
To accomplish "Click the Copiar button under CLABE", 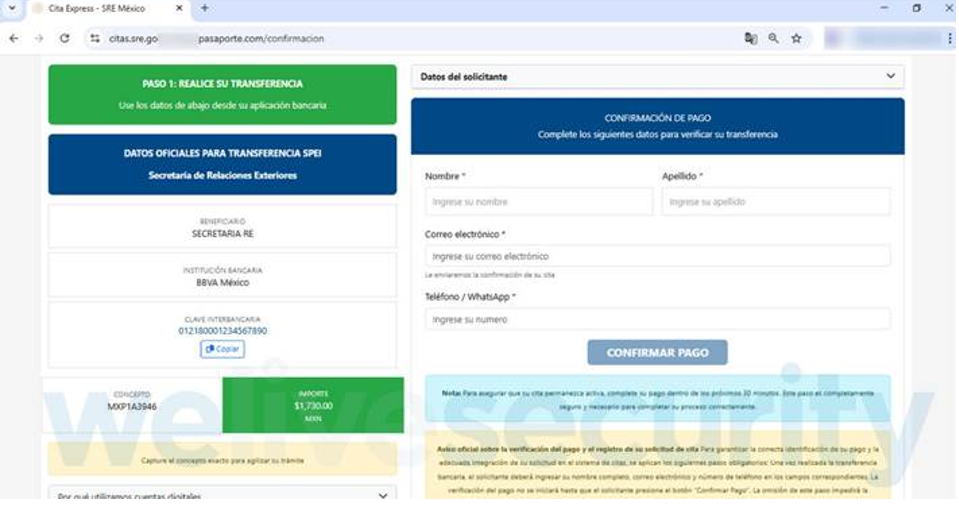I will pos(222,349).
